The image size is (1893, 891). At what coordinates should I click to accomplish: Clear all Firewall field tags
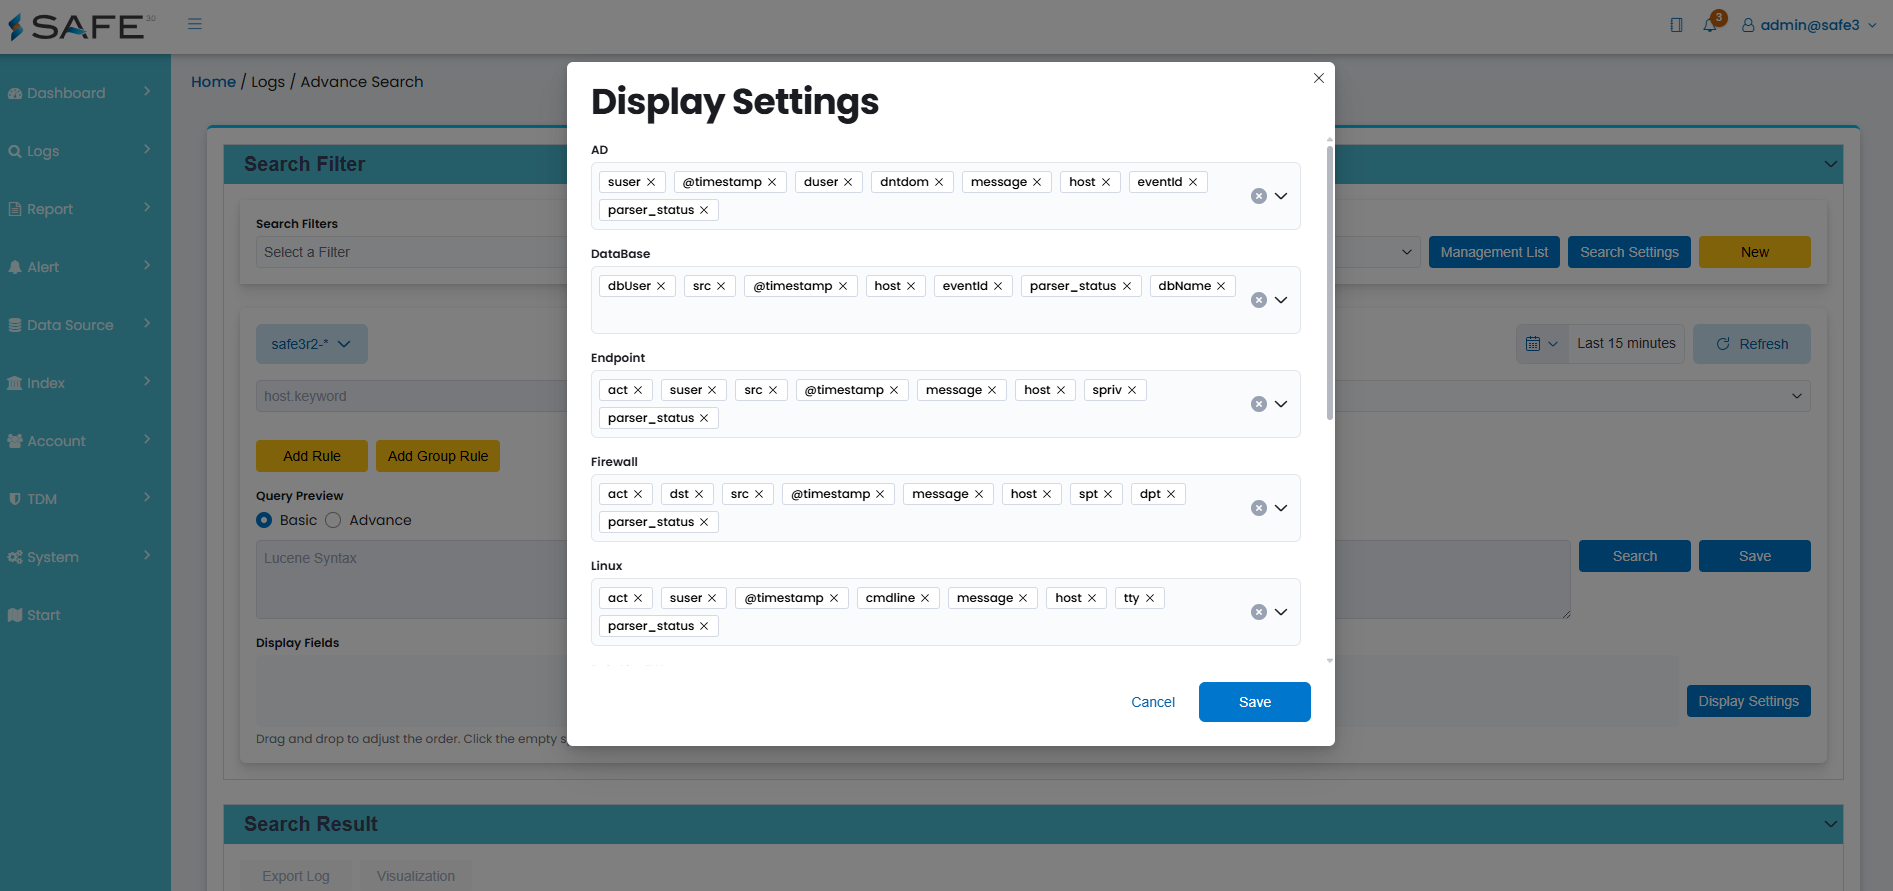coord(1259,508)
